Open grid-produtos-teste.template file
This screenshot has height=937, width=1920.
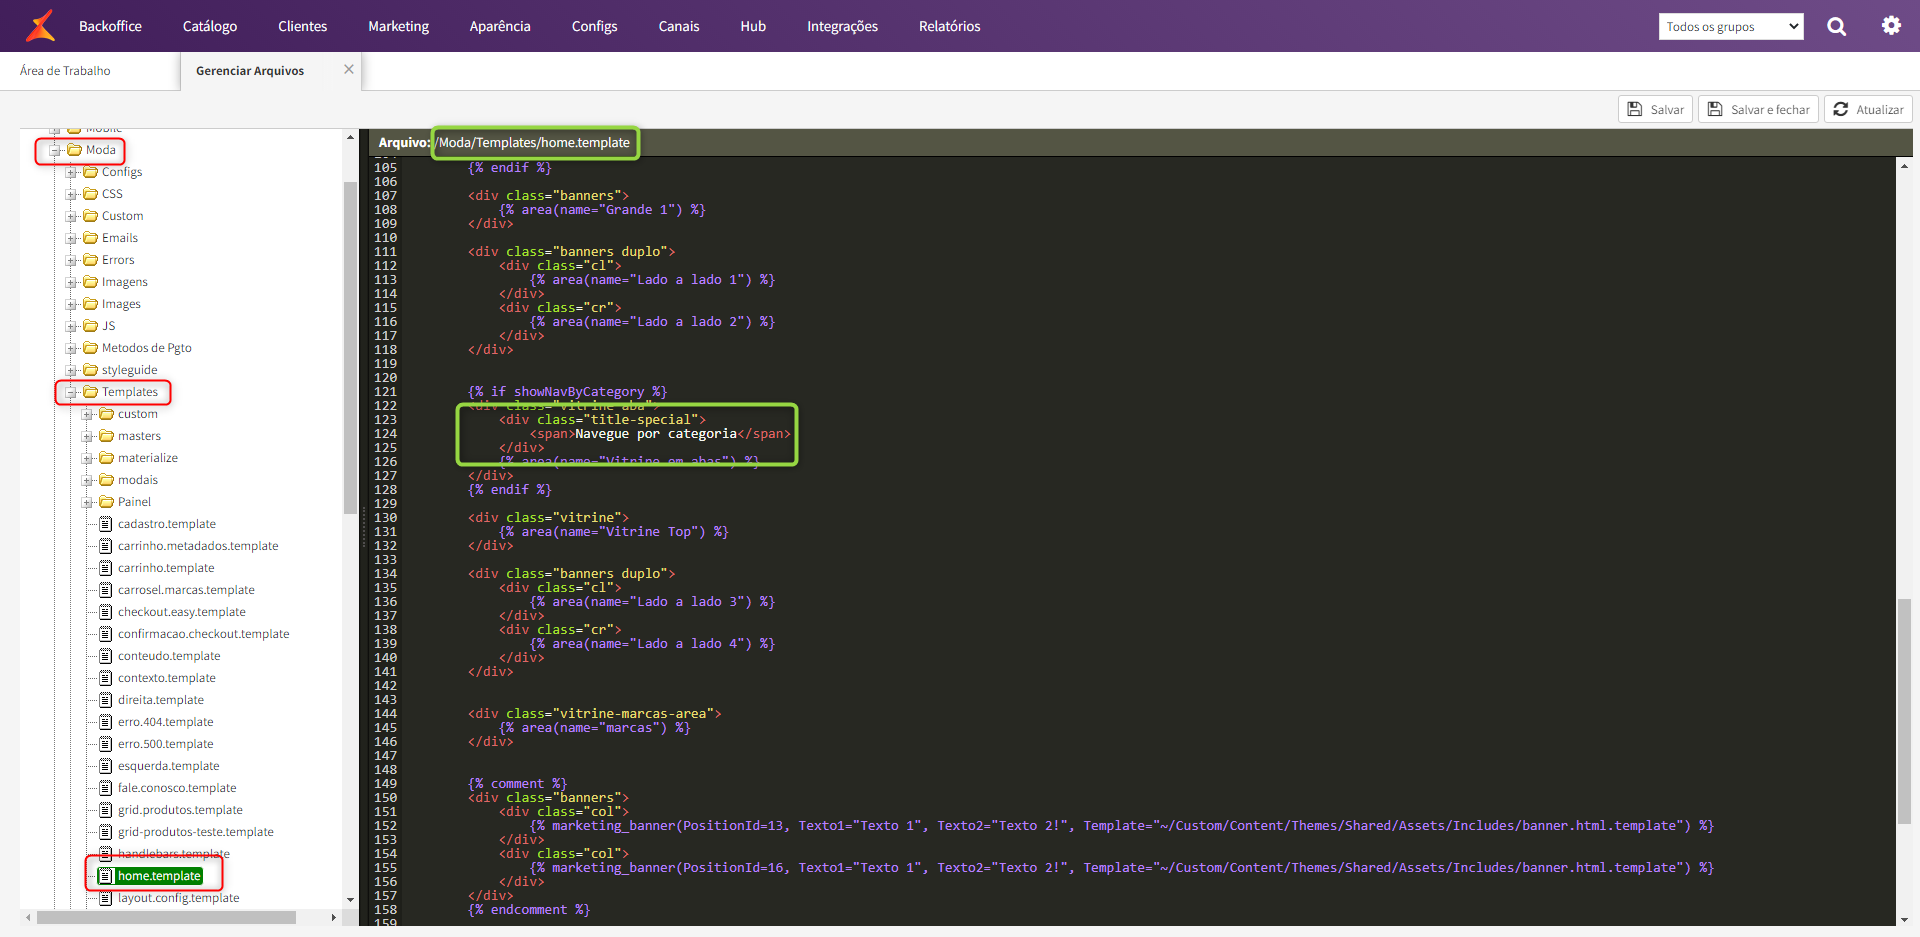click(x=195, y=832)
